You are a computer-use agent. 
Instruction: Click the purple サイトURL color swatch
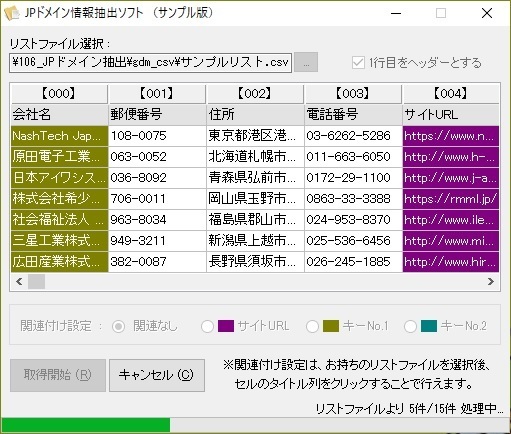tap(226, 326)
